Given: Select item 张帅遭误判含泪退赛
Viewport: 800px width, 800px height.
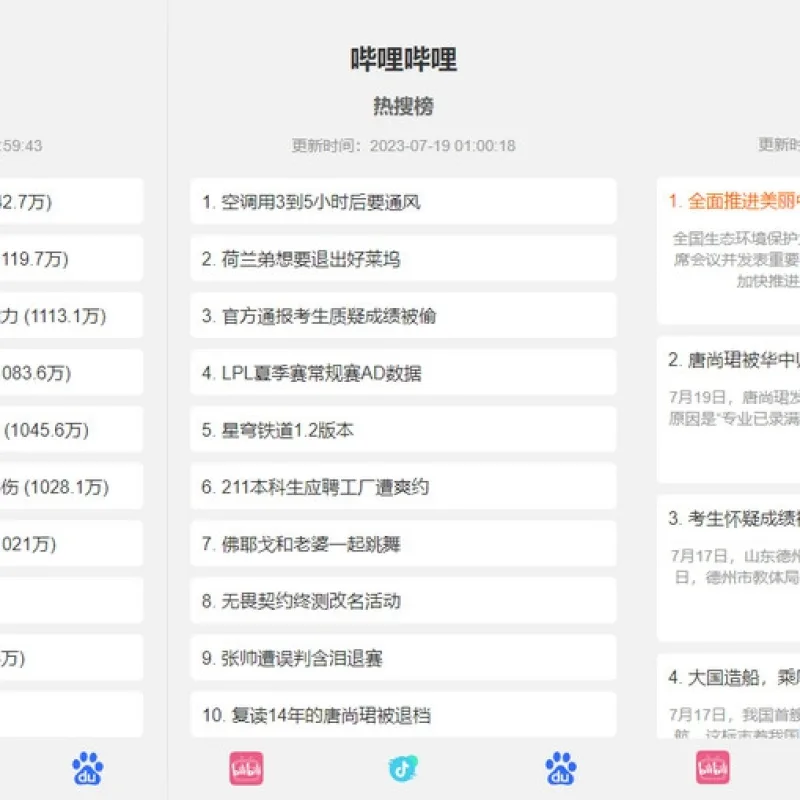Looking at the screenshot, I should point(403,658).
